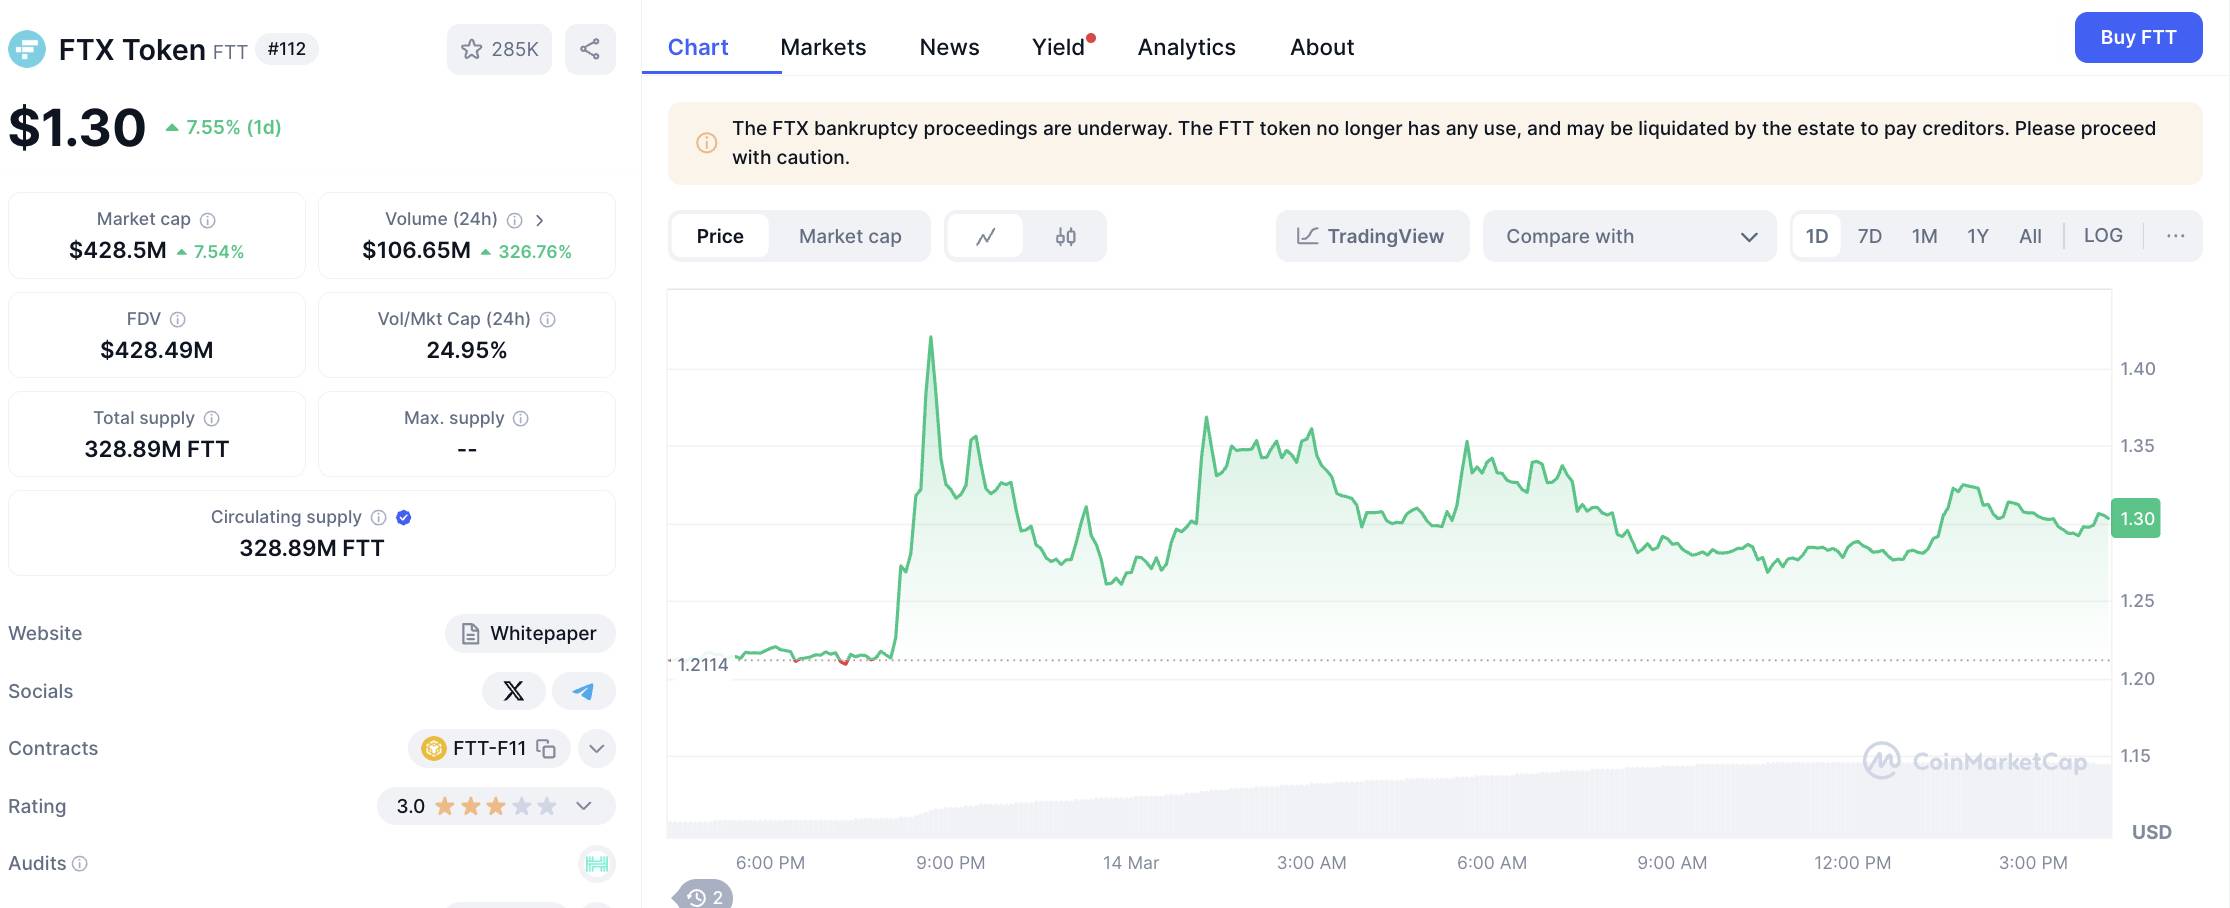Open the X (Twitter) social link
This screenshot has height=908, width=2230.
coord(514,691)
